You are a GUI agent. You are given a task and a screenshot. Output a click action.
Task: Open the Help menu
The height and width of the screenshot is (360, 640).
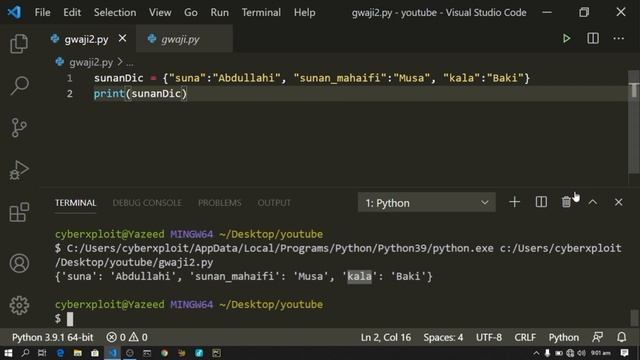304,13
